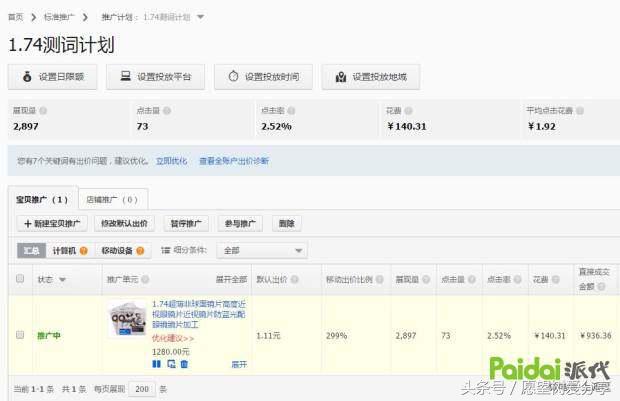Image resolution: width=620 pixels, height=401 pixels.
Task: Click 展开全部 in the table header
Action: pos(231,280)
